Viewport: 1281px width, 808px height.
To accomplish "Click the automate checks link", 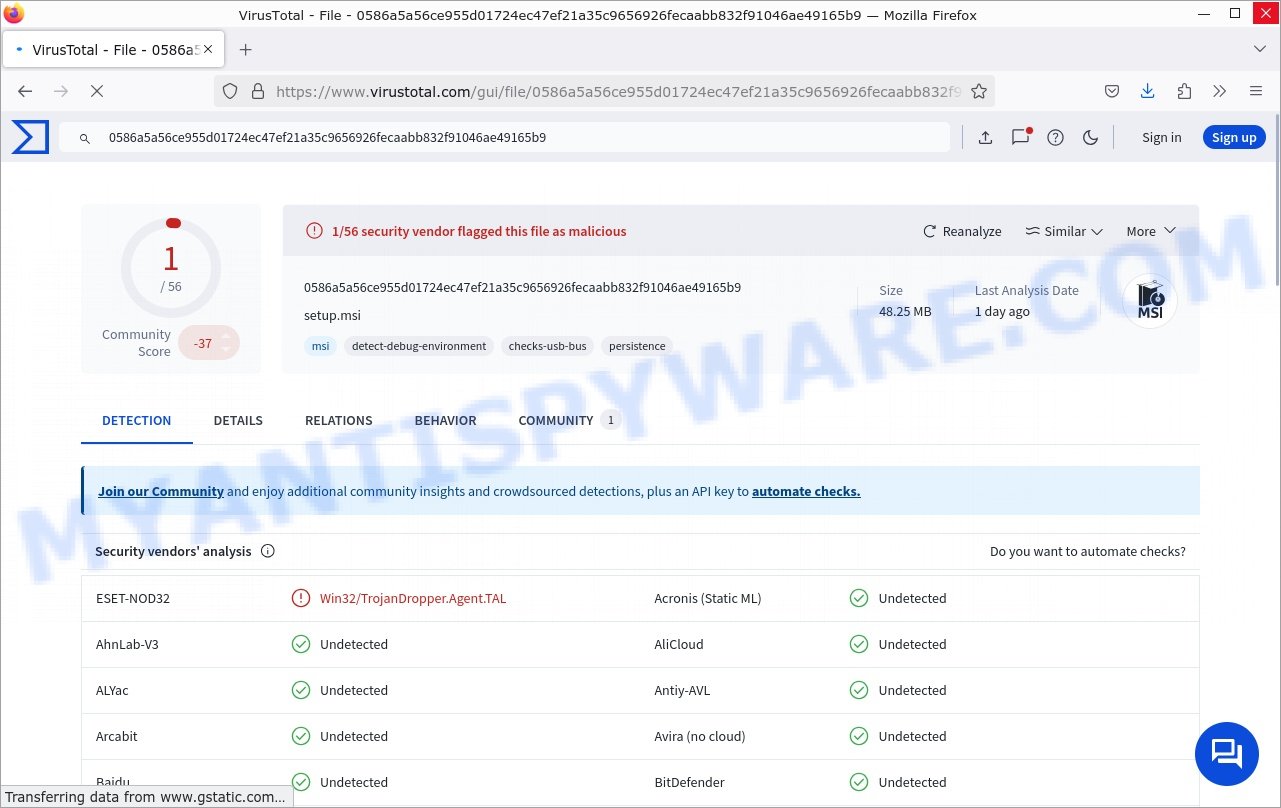I will [806, 491].
